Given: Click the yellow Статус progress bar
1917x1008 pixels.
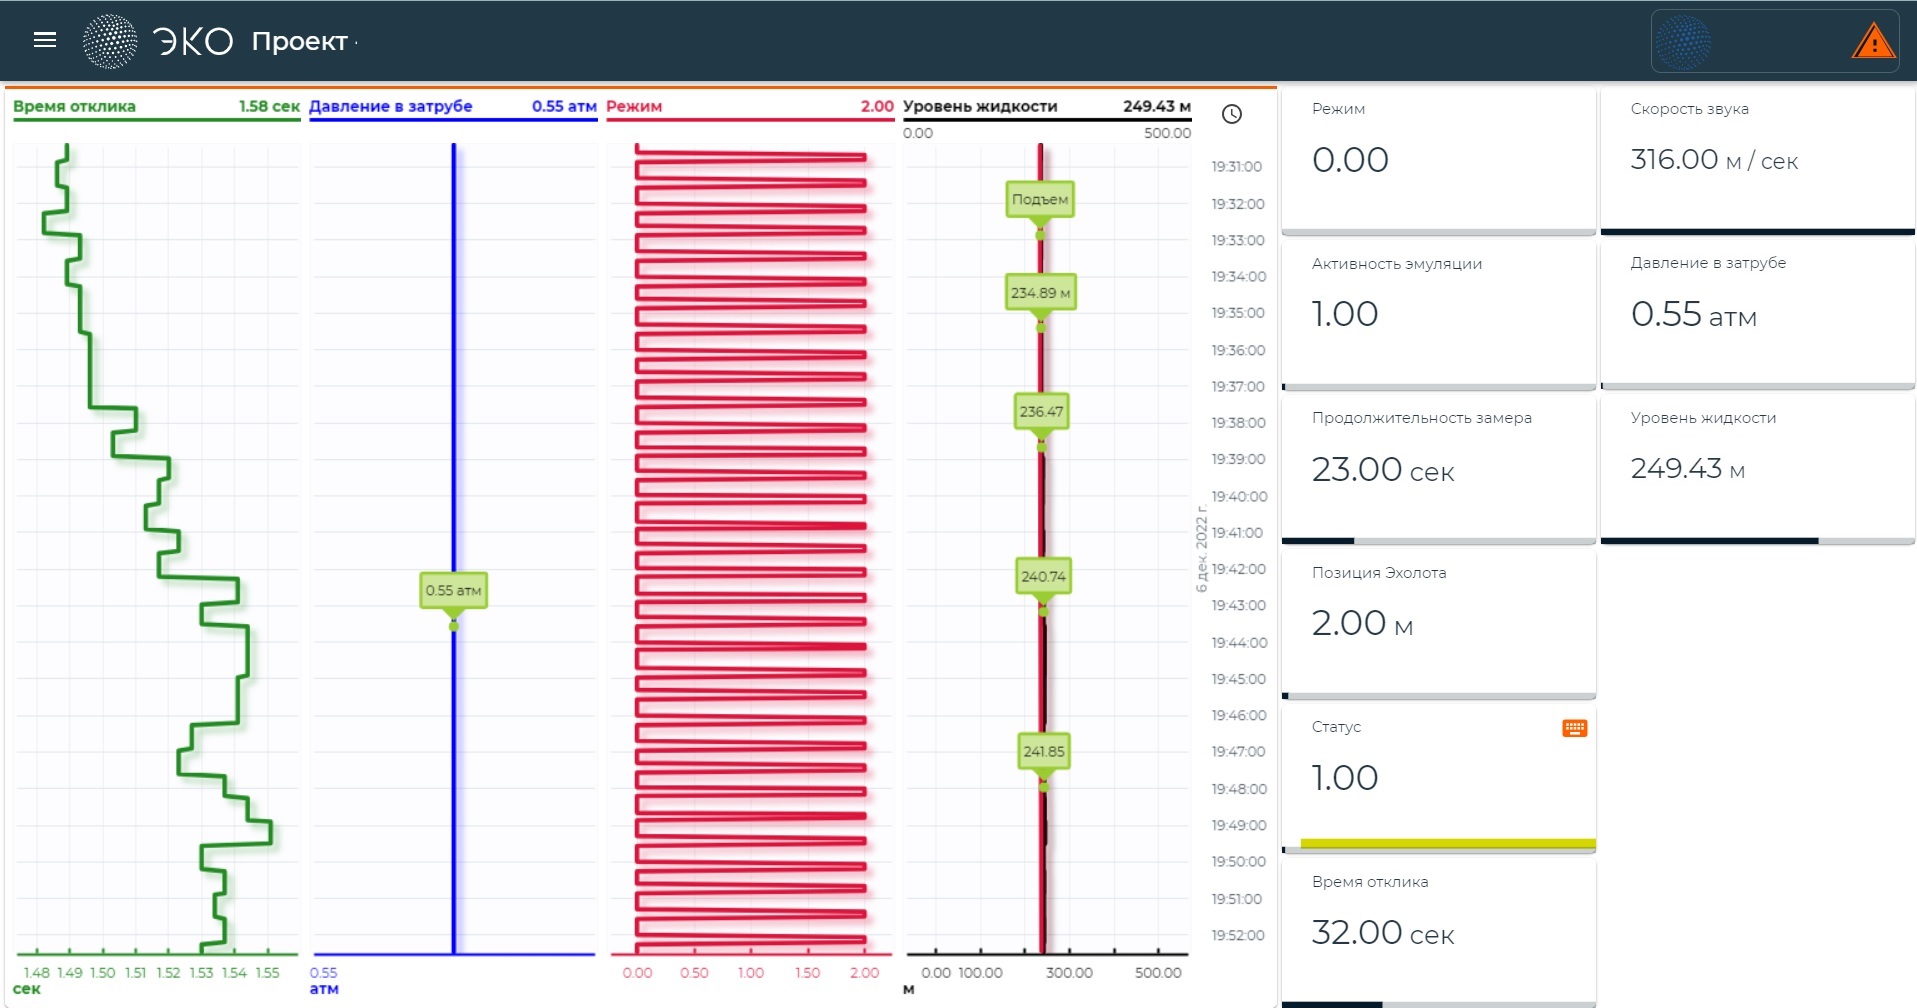Looking at the screenshot, I should click(1446, 843).
